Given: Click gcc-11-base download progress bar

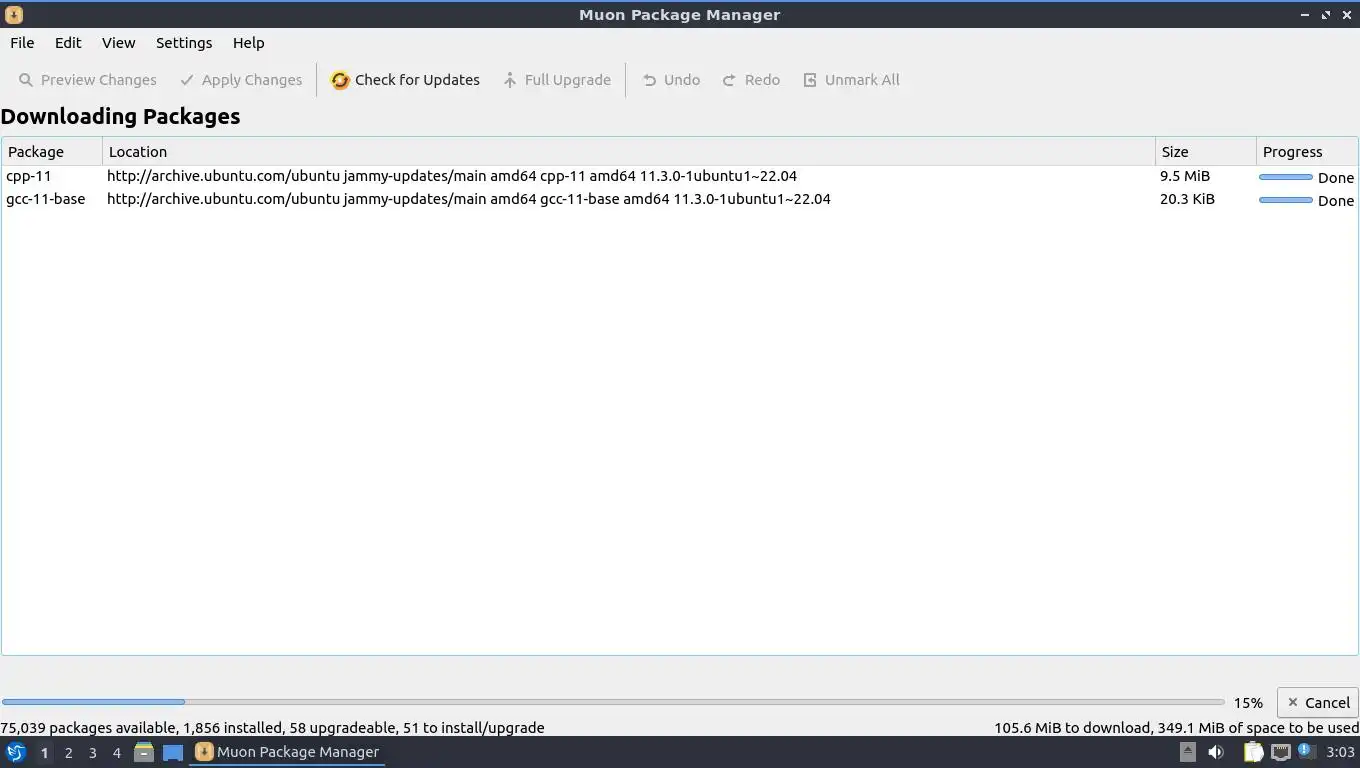Looking at the screenshot, I should coord(1285,200).
